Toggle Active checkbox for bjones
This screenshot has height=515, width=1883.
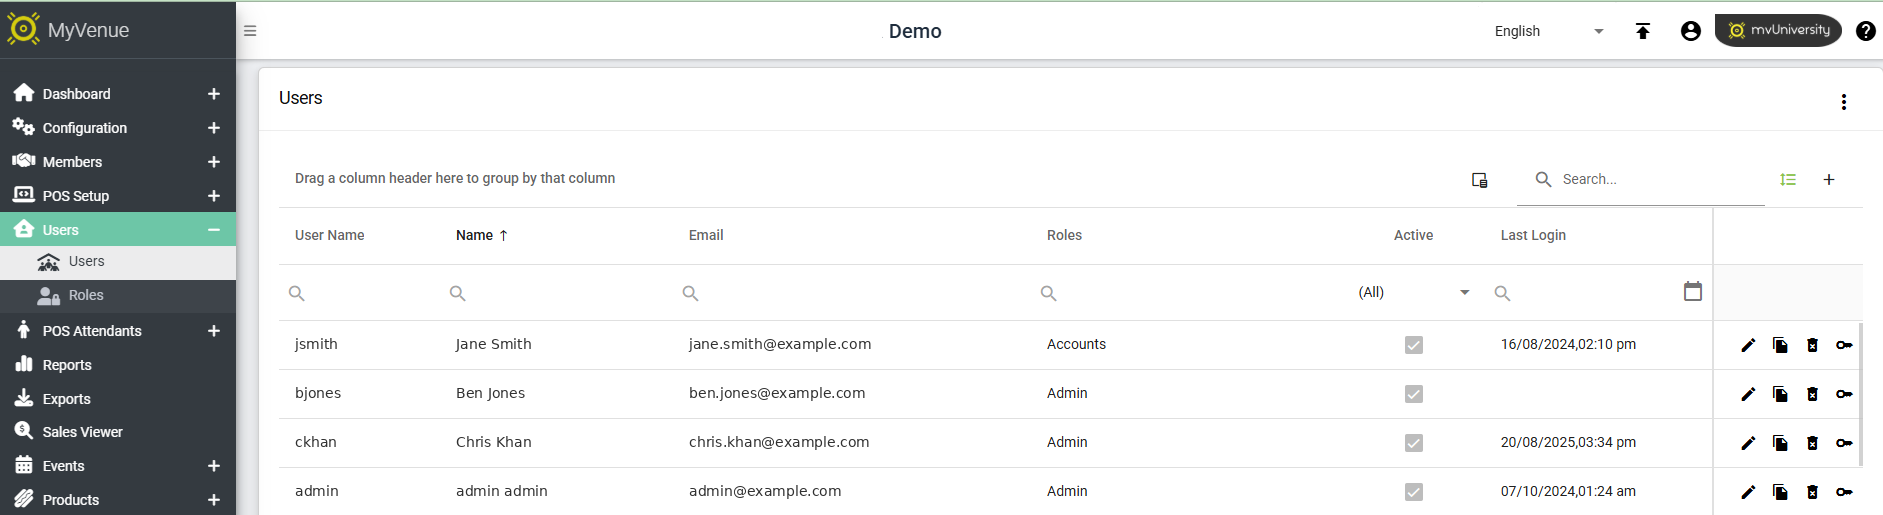1414,394
